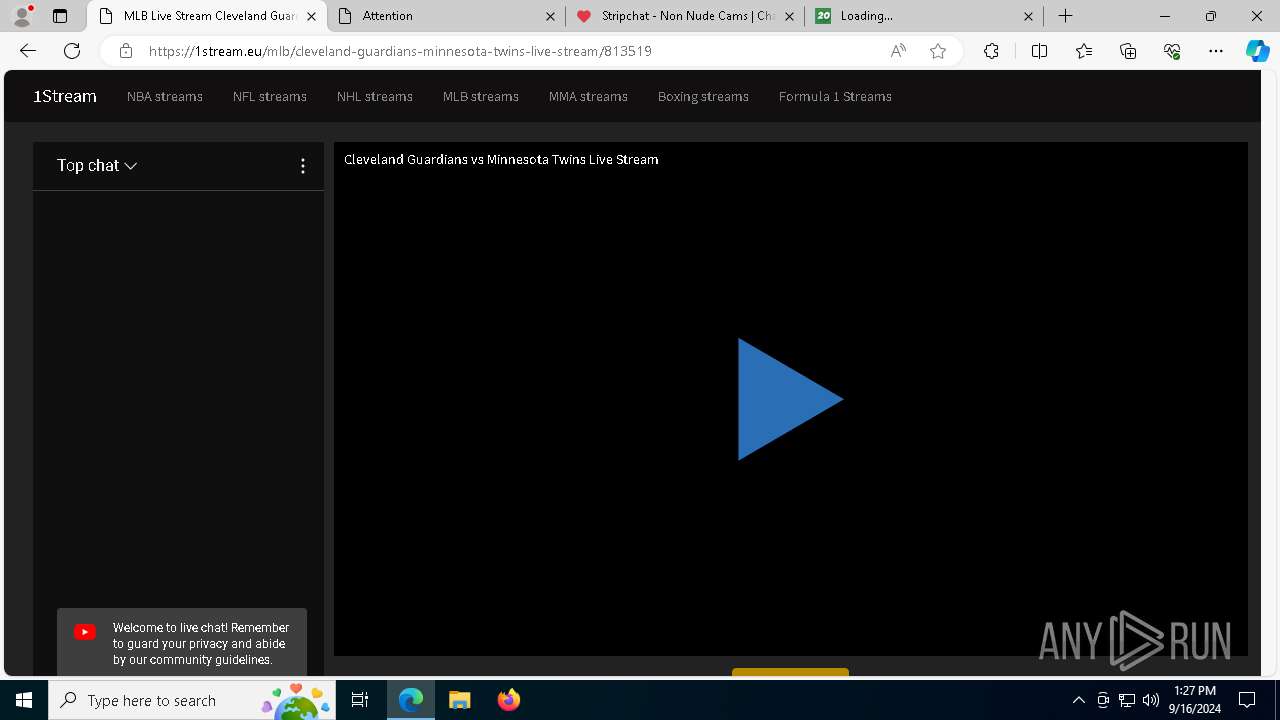The image size is (1280, 720).
Task: Open a new tab with plus button
Action: 1066,16
